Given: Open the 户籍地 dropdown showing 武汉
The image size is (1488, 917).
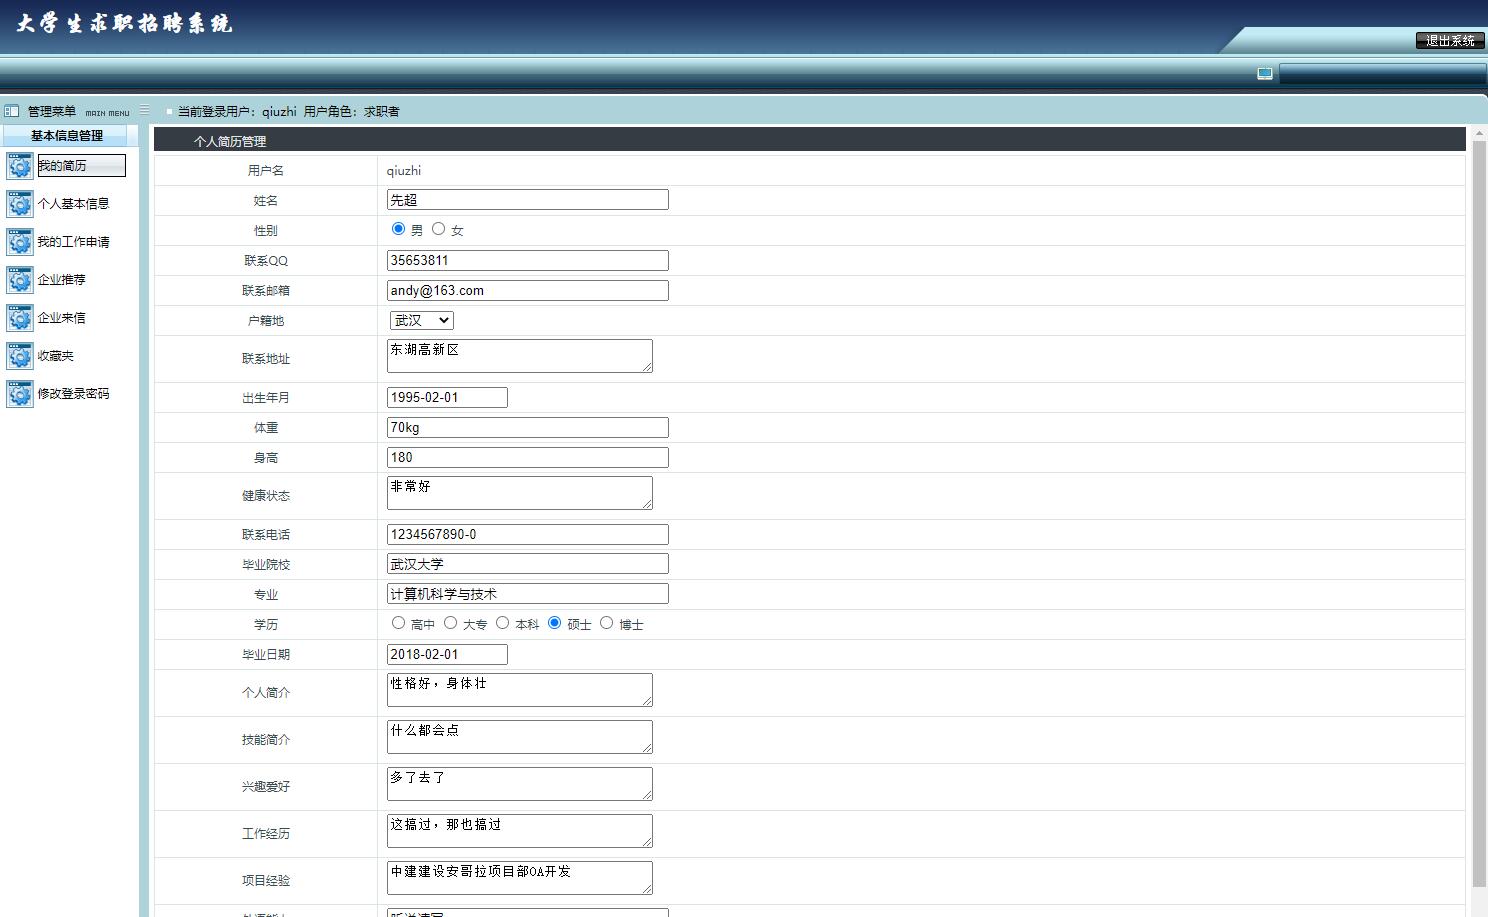Looking at the screenshot, I should 421,320.
